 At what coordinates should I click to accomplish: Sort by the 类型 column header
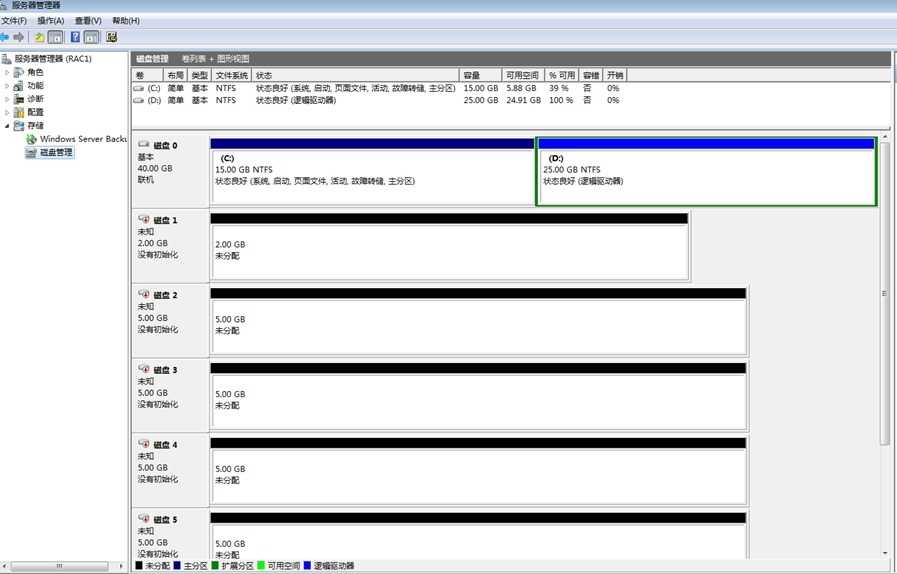199,76
